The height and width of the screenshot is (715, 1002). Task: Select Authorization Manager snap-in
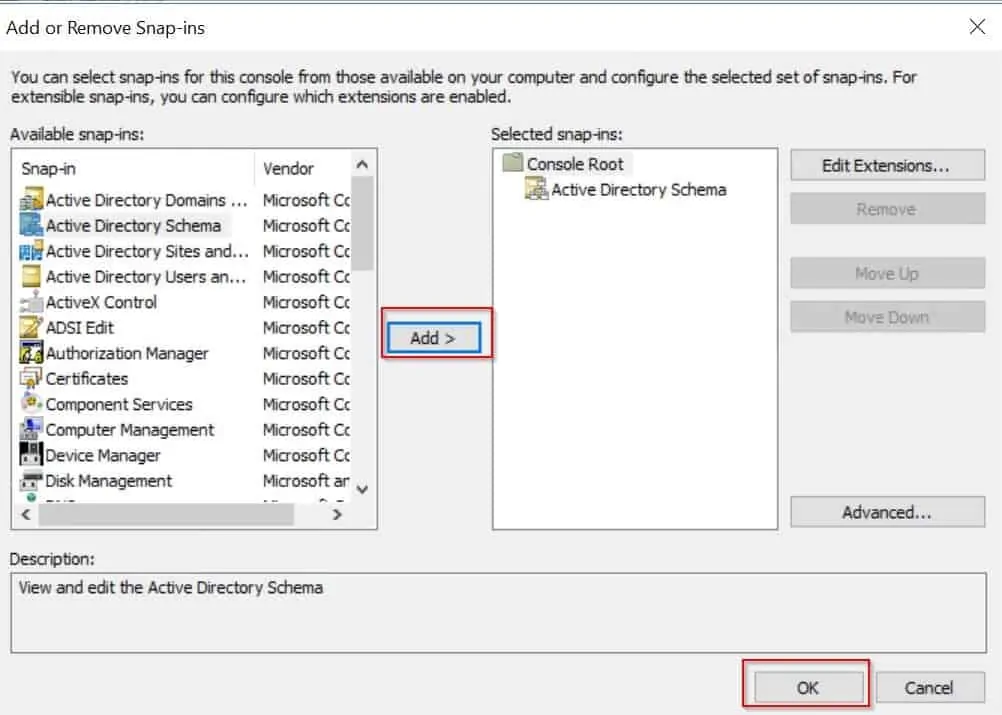(x=127, y=354)
